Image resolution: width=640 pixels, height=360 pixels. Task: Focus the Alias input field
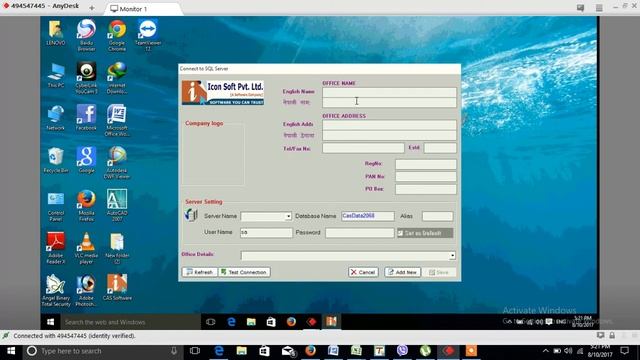tap(437, 216)
